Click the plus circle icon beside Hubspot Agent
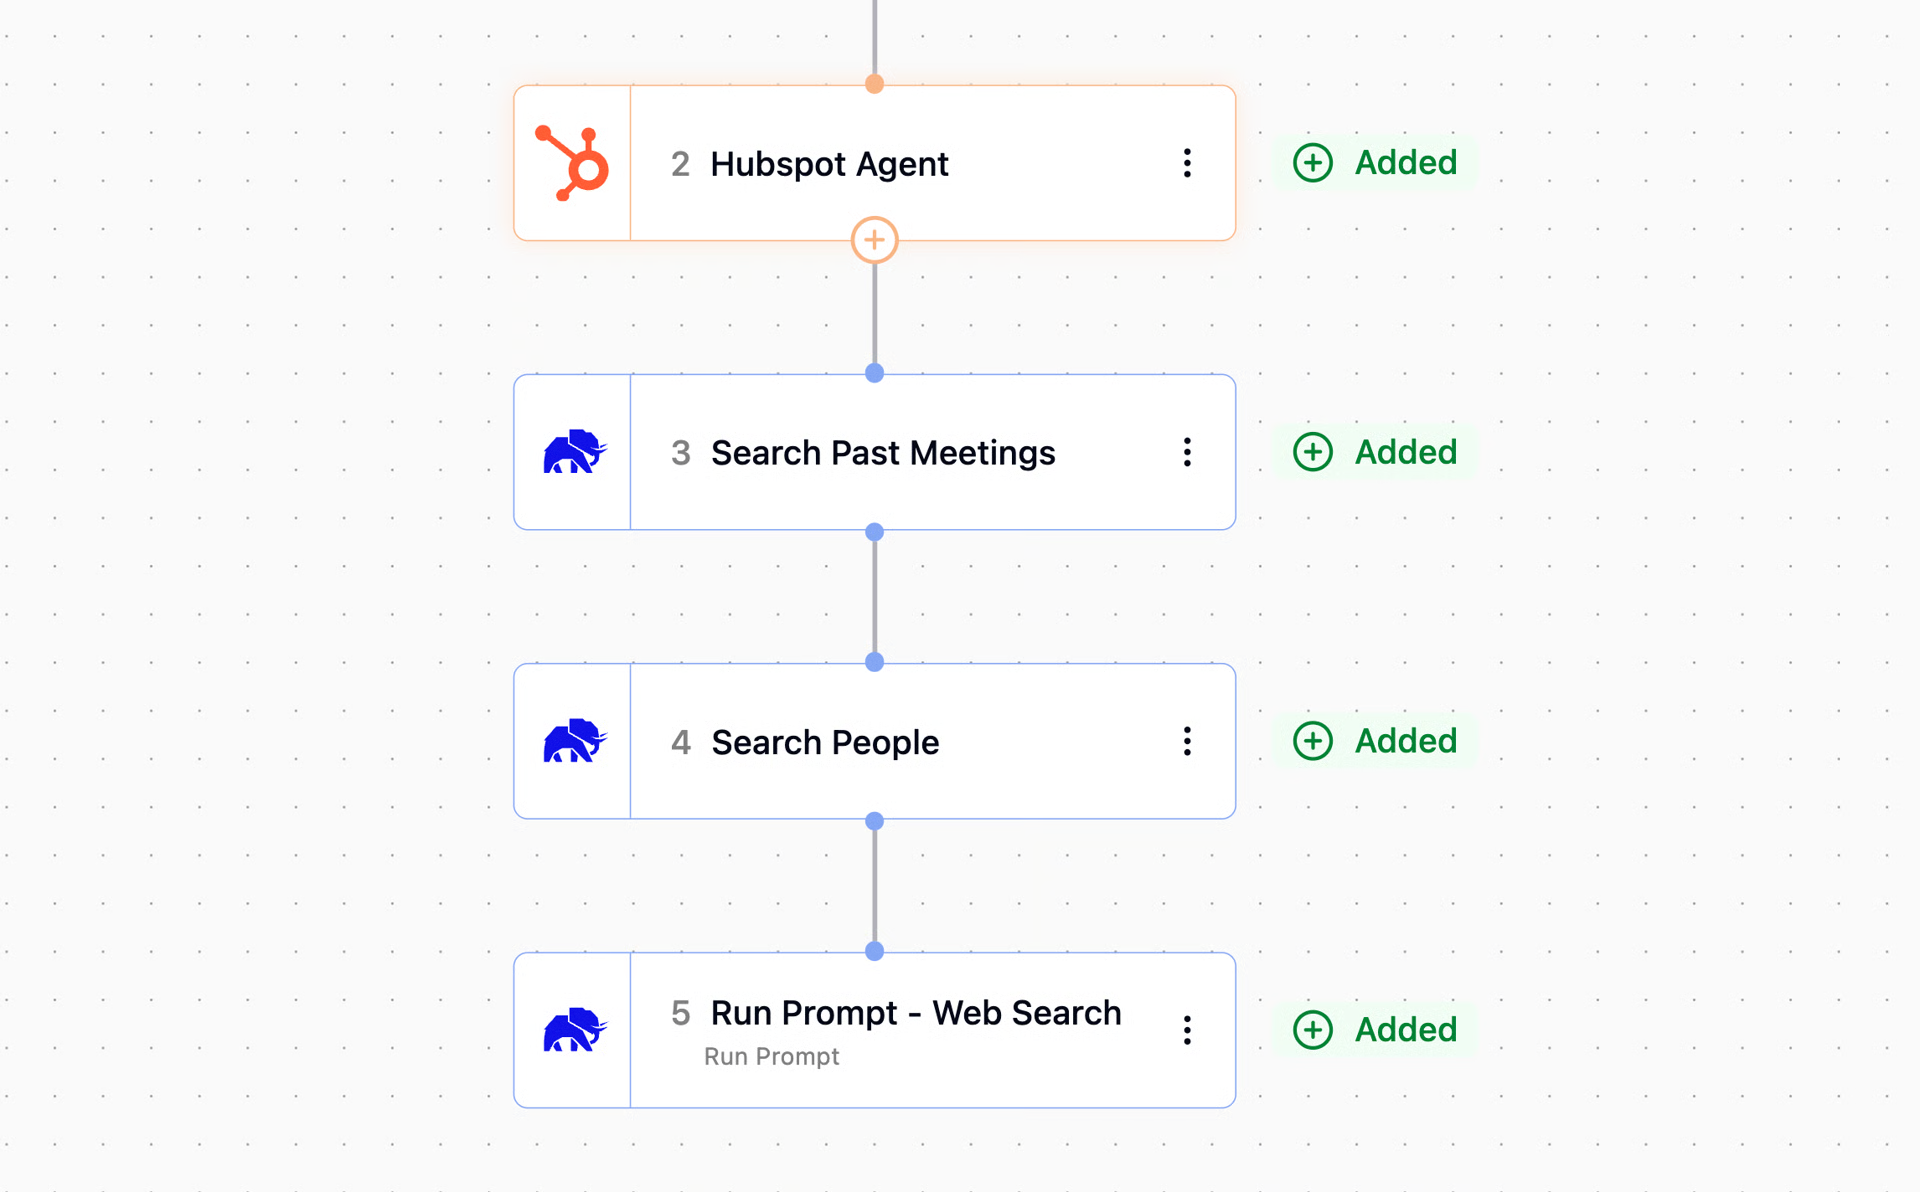Viewport: 1920px width, 1192px height. click(1312, 163)
